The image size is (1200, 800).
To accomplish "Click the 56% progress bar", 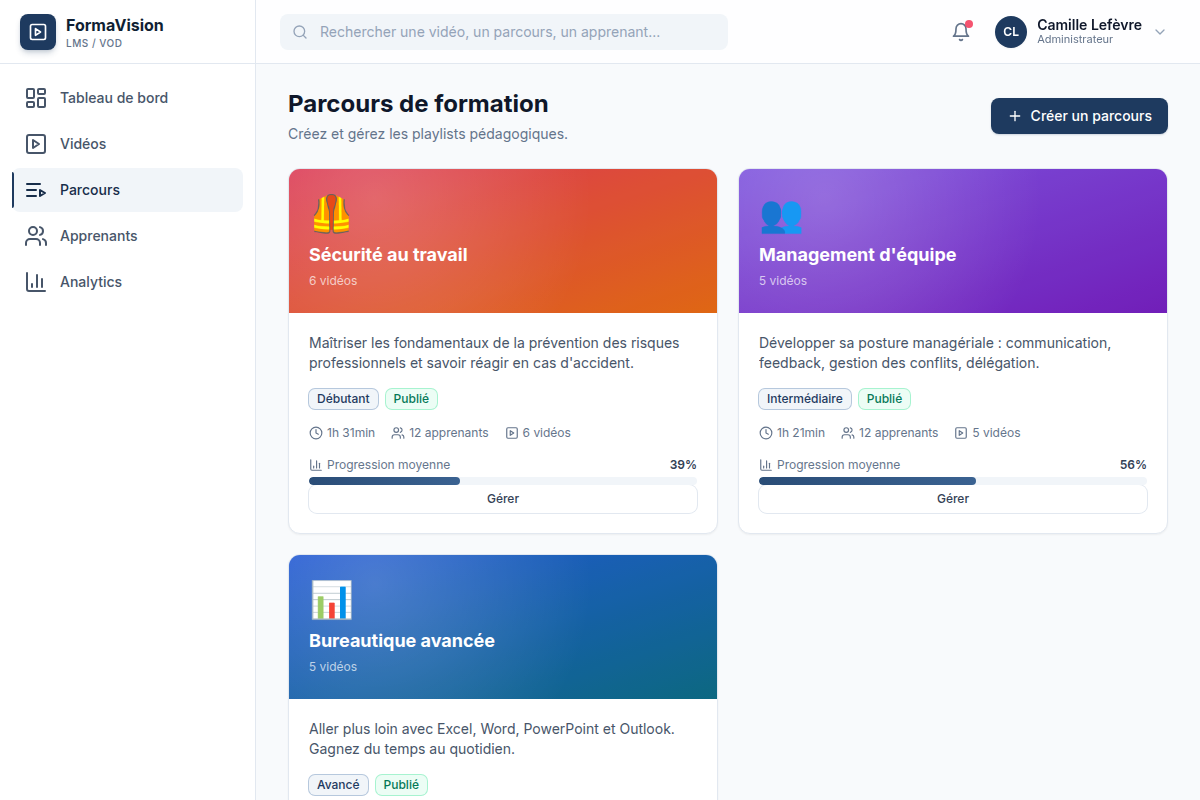I will (953, 481).
